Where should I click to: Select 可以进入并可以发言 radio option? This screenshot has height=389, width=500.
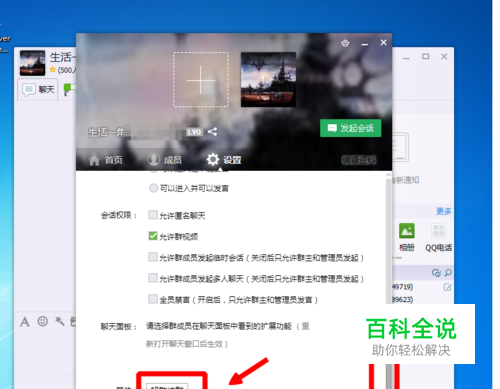153,188
